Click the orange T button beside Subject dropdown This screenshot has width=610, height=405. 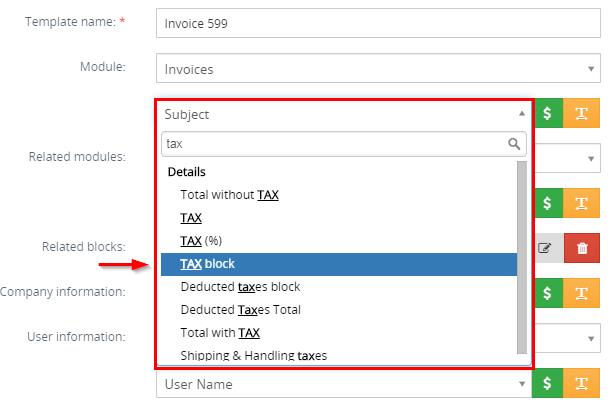(x=581, y=114)
